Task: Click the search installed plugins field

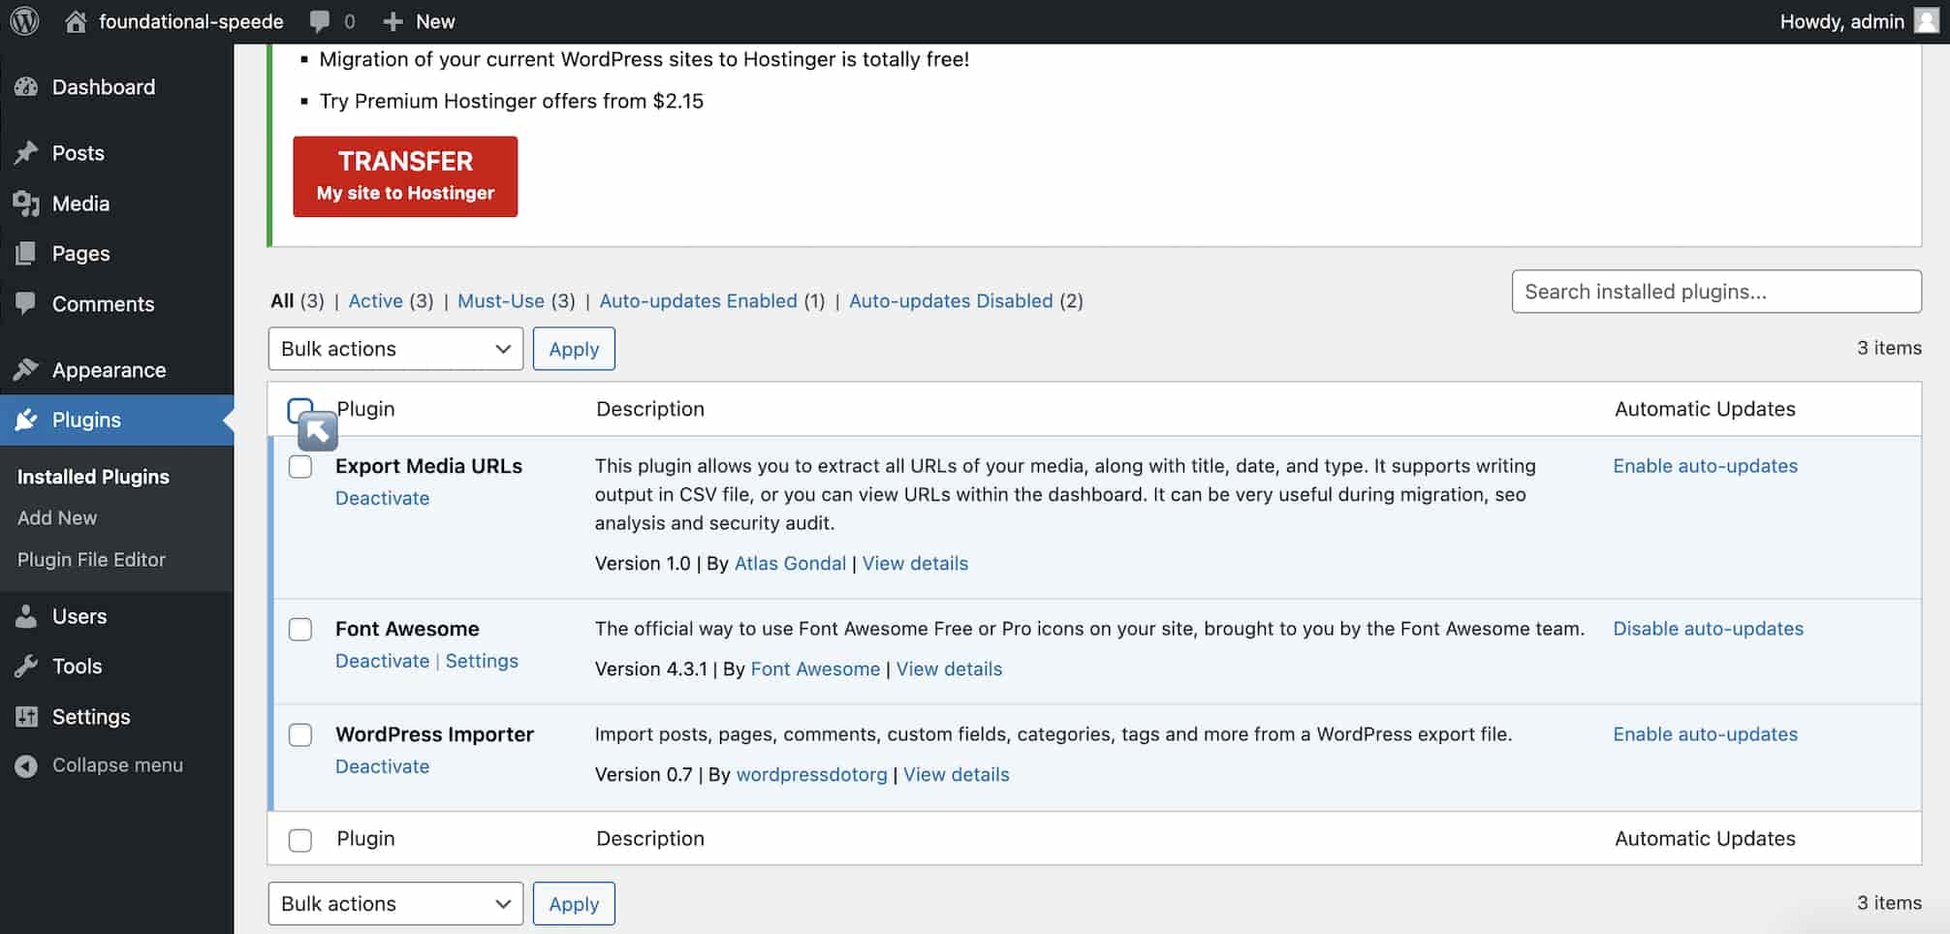Action: tap(1716, 291)
